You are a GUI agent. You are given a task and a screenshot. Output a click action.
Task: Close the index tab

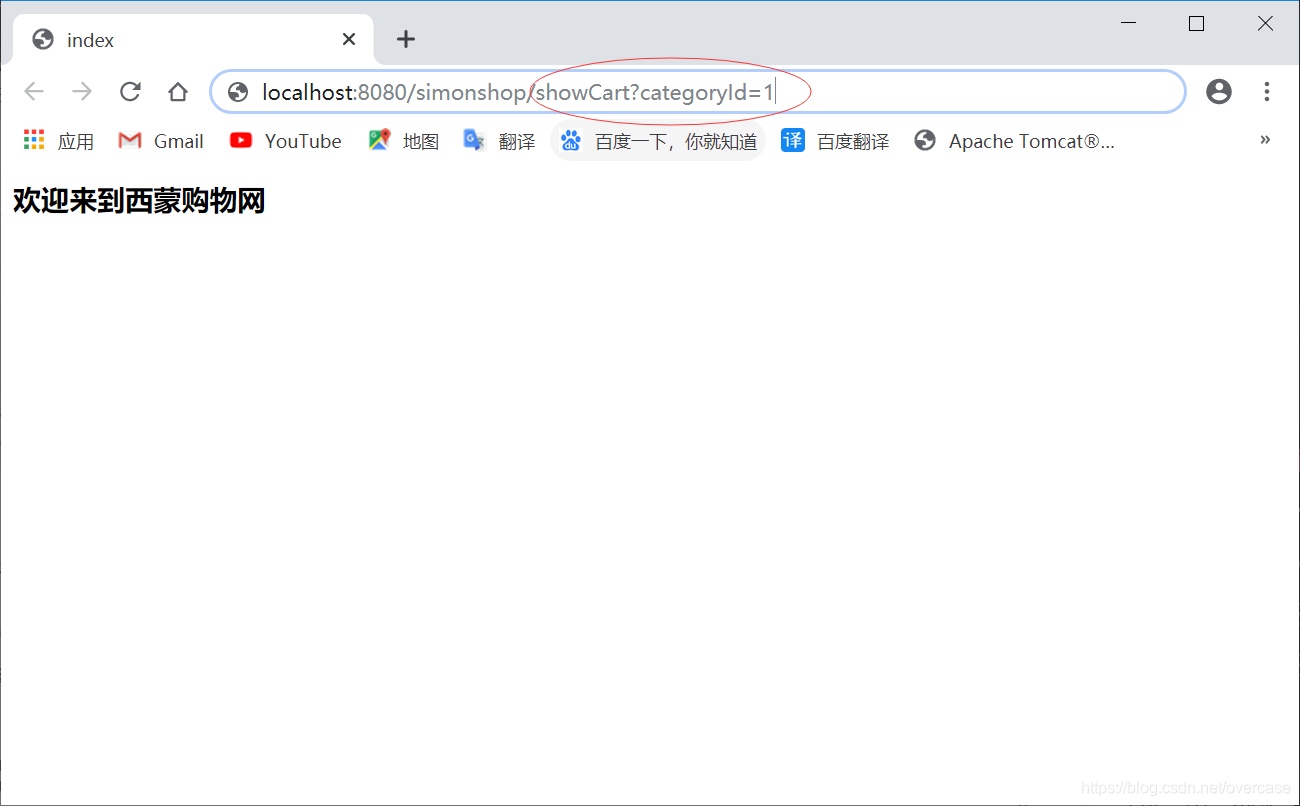[349, 40]
